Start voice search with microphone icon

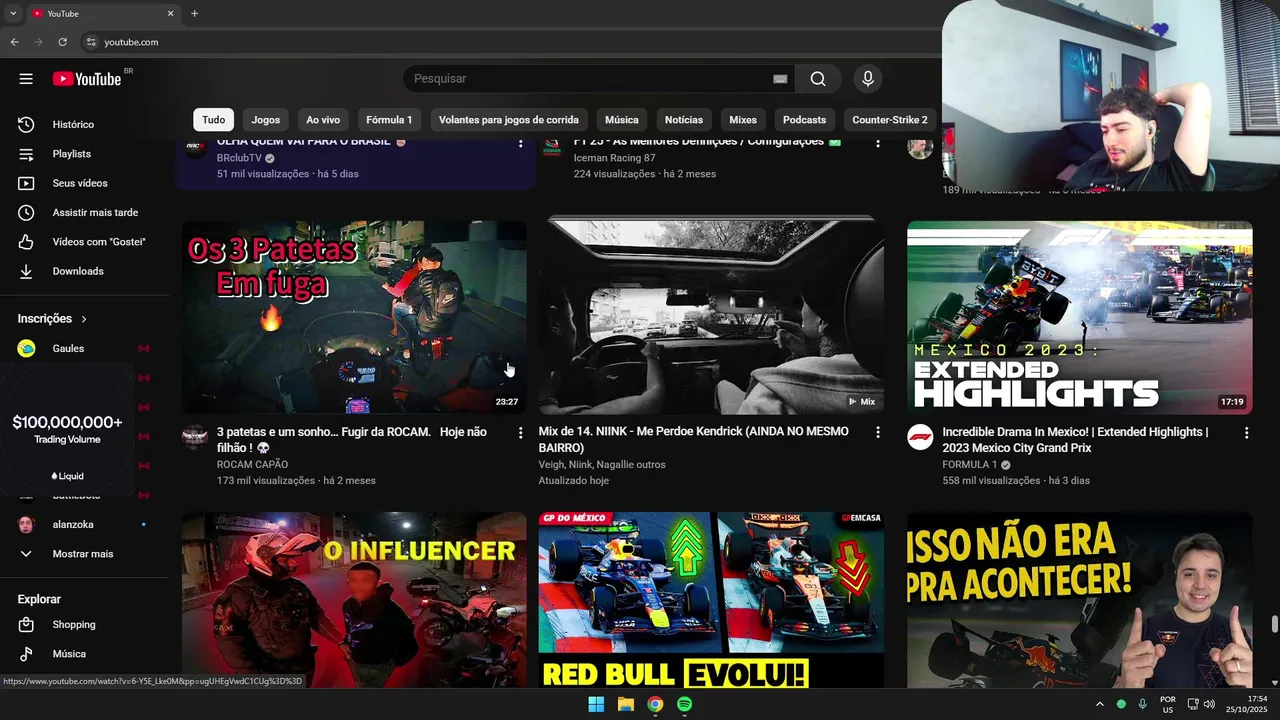click(867, 79)
